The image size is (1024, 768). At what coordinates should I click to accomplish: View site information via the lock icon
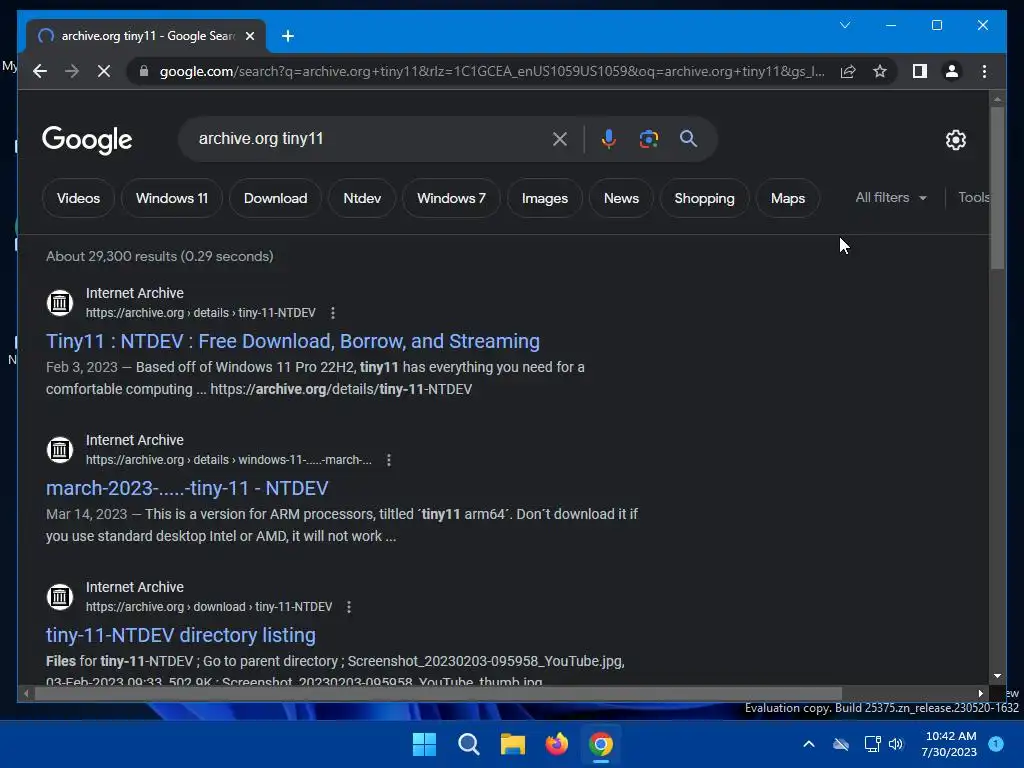pos(144,71)
